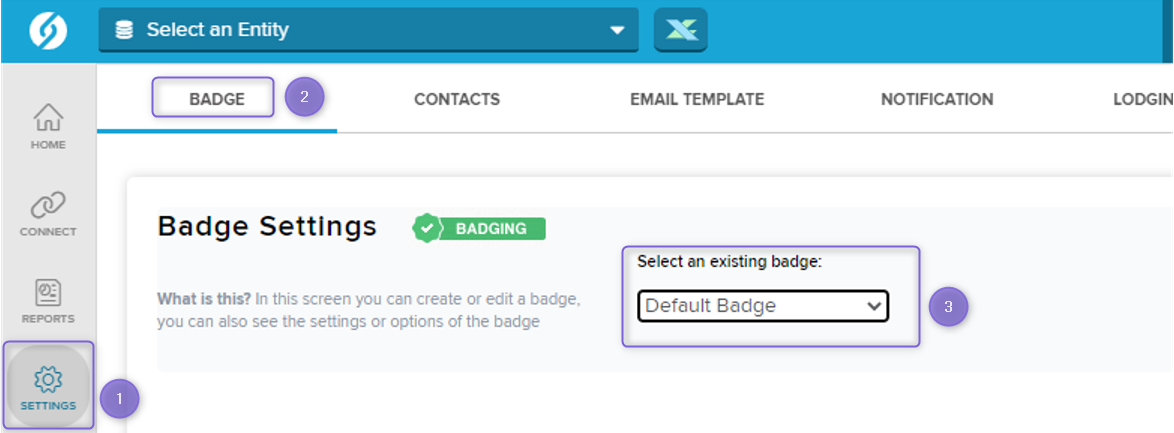The image size is (1174, 433).
Task: Click the purple step 2 marker
Action: 304,98
